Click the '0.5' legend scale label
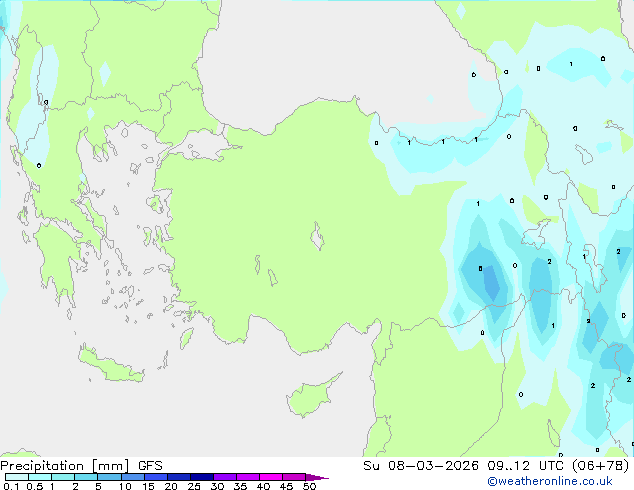This screenshot has height=490, width=634. click(x=35, y=486)
